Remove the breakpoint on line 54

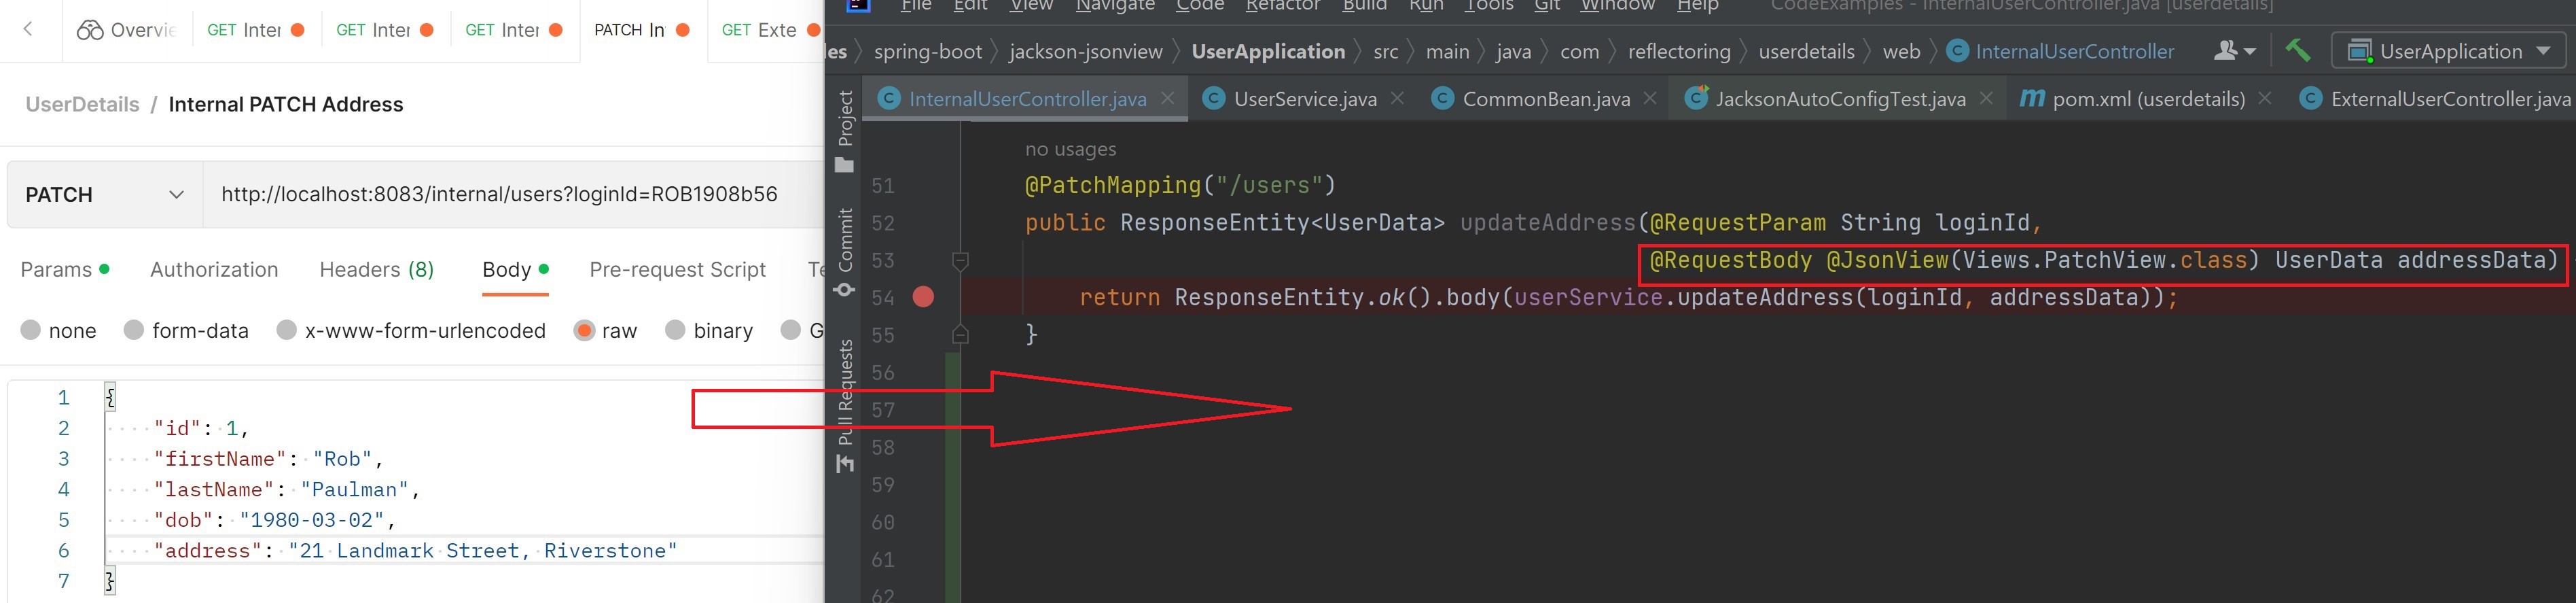(x=923, y=297)
